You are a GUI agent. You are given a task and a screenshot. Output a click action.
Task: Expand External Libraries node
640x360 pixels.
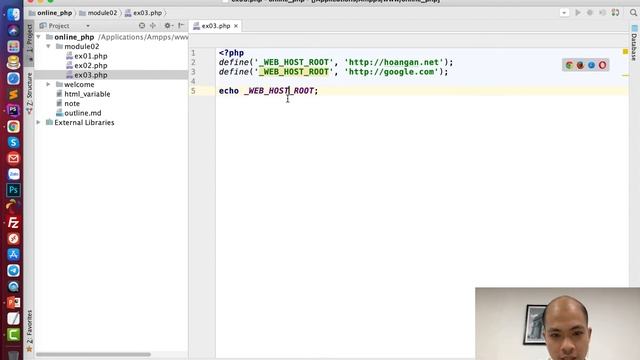39,122
